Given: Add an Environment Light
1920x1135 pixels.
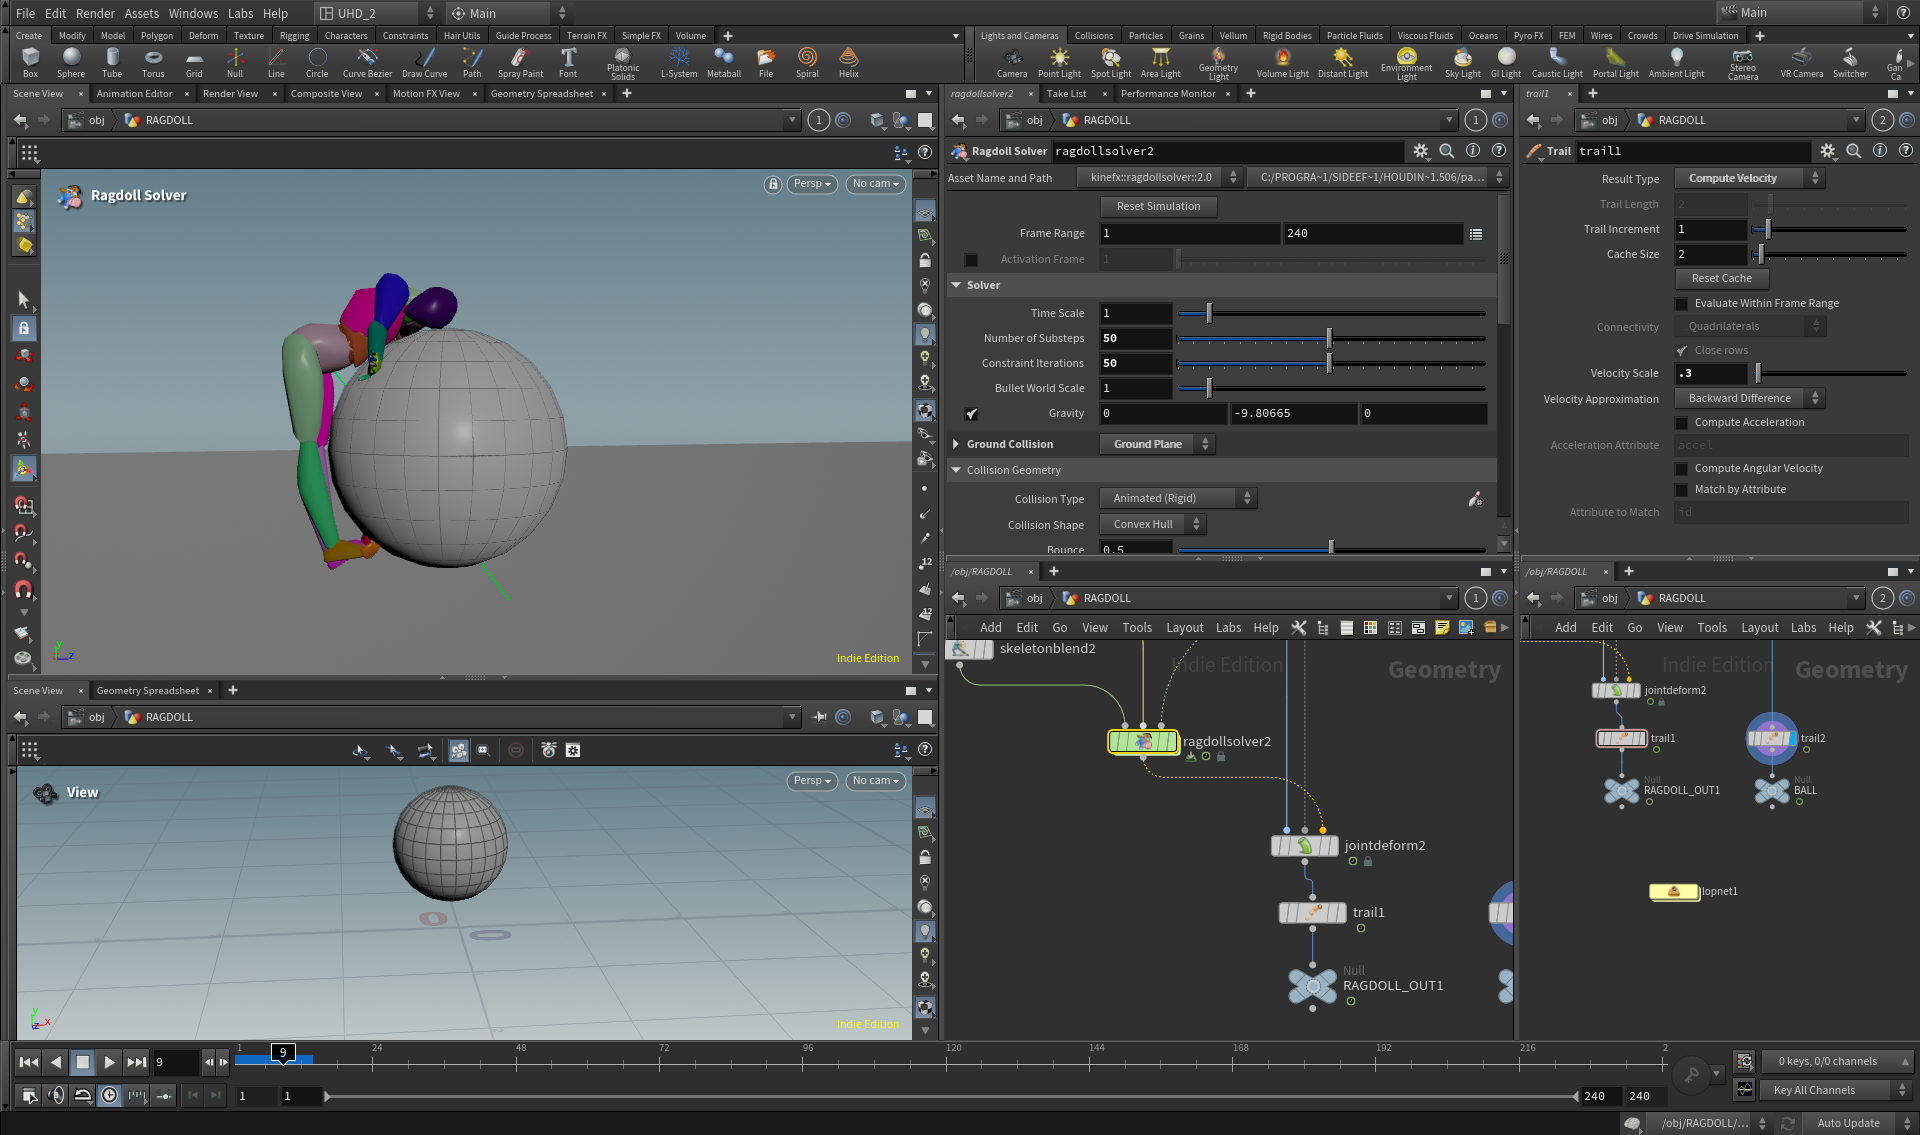Looking at the screenshot, I should pos(1407,63).
